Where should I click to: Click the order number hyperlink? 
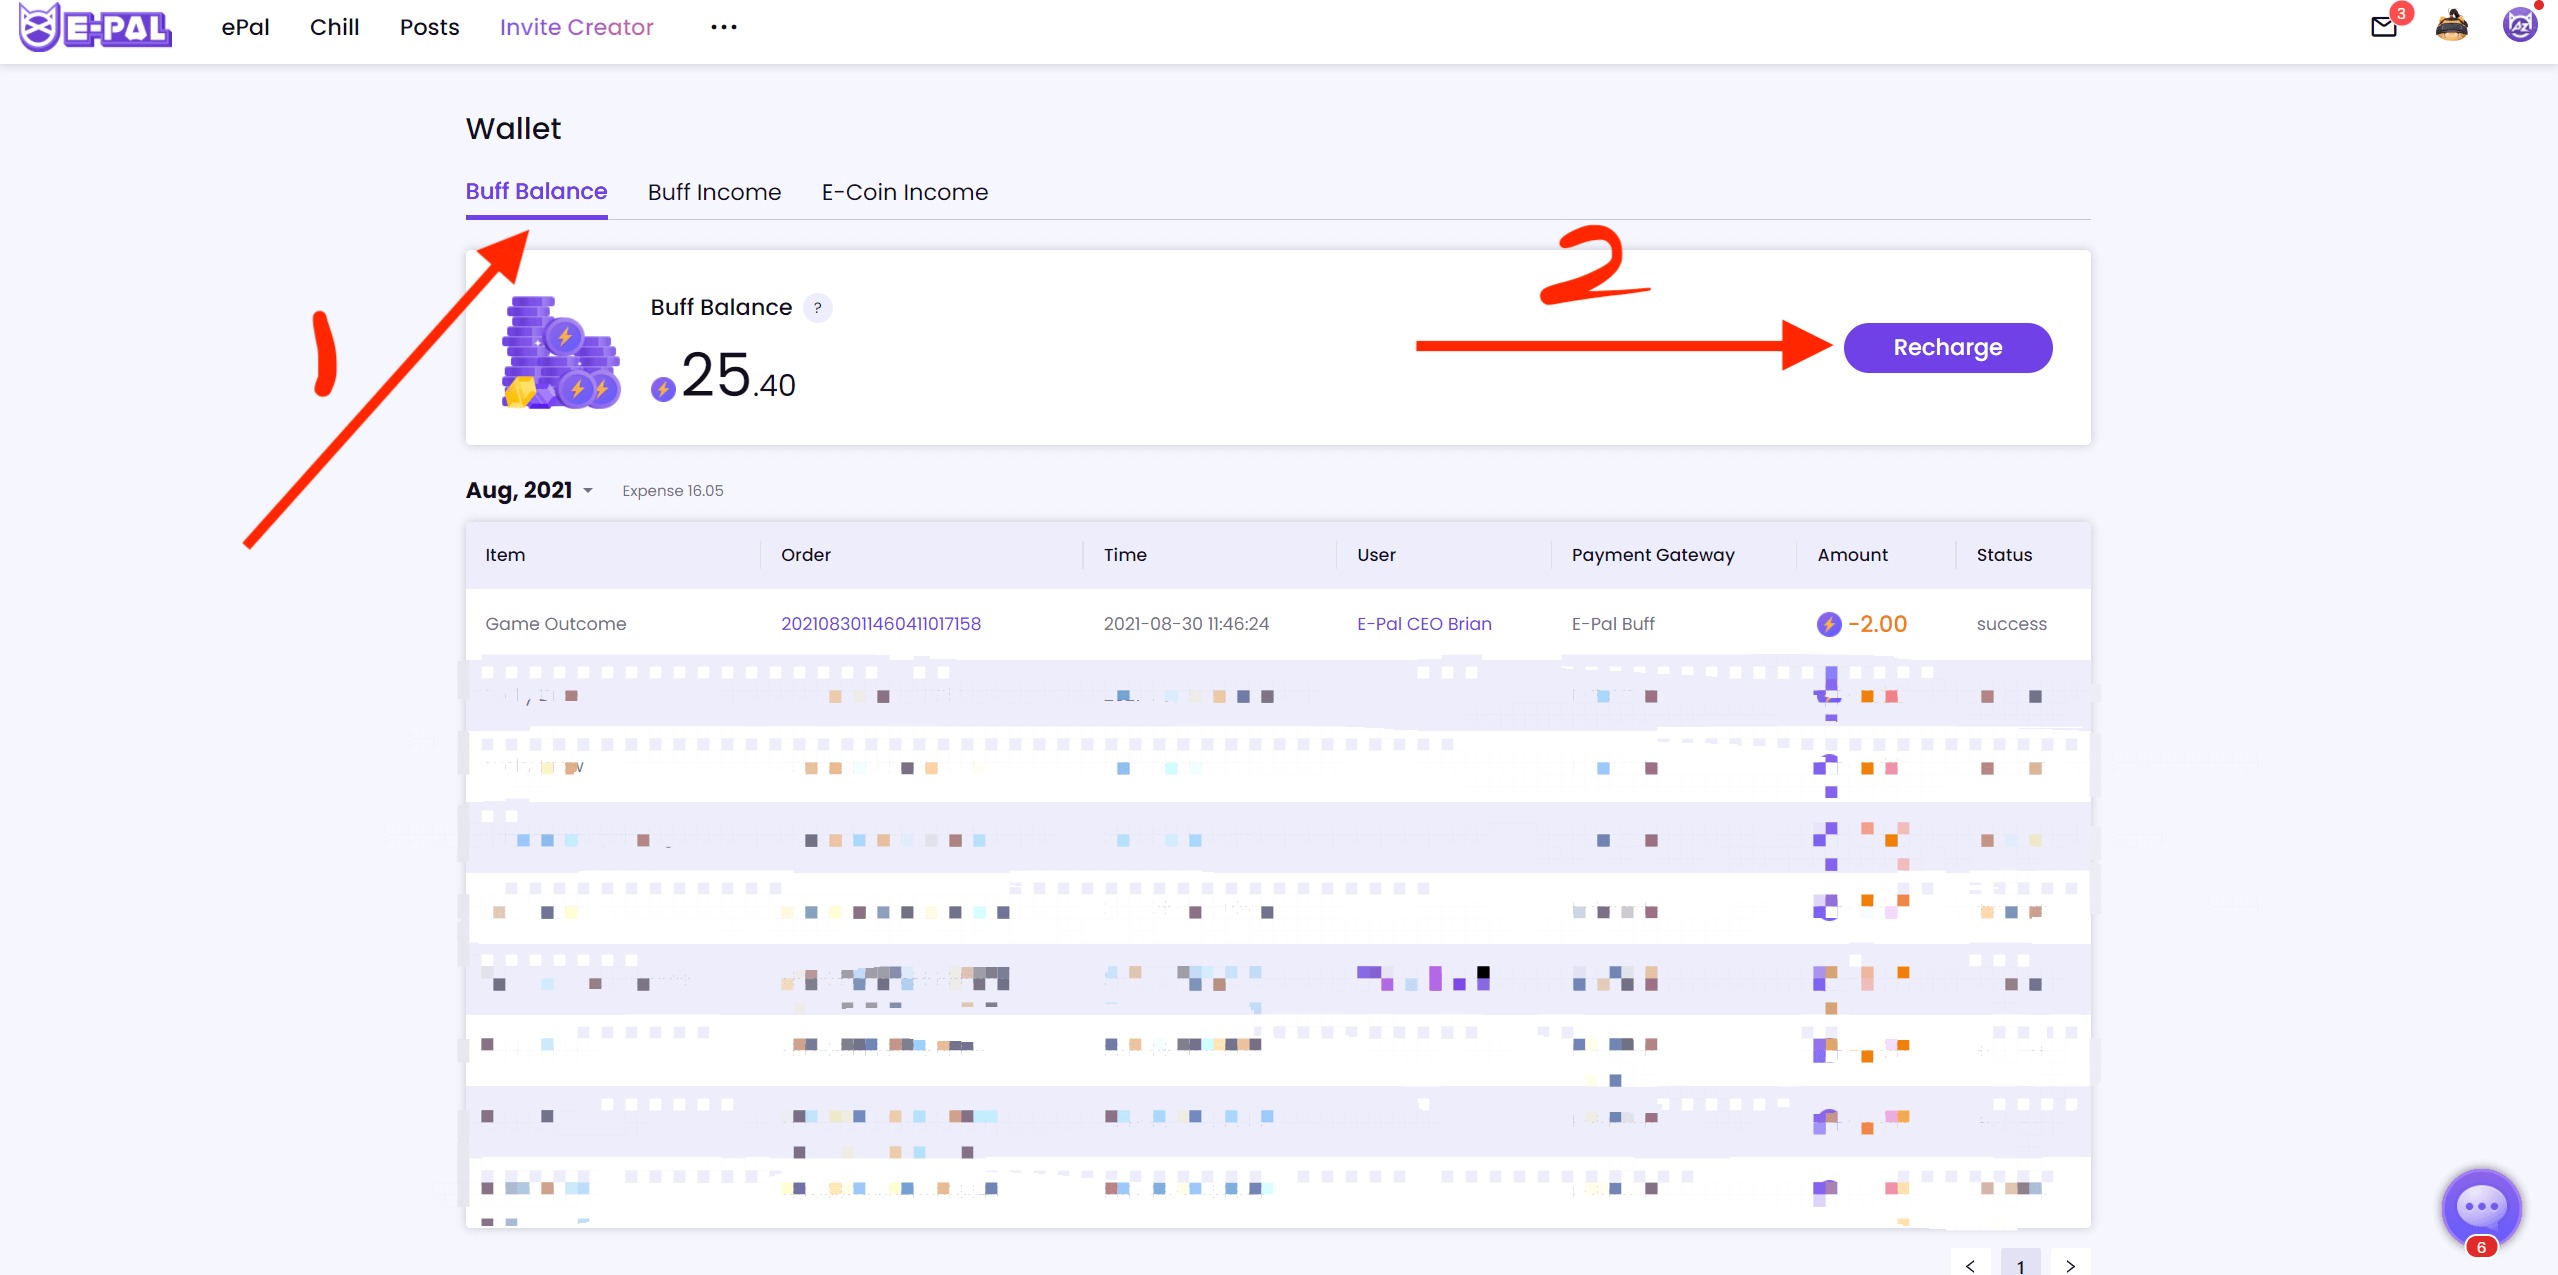click(x=881, y=623)
